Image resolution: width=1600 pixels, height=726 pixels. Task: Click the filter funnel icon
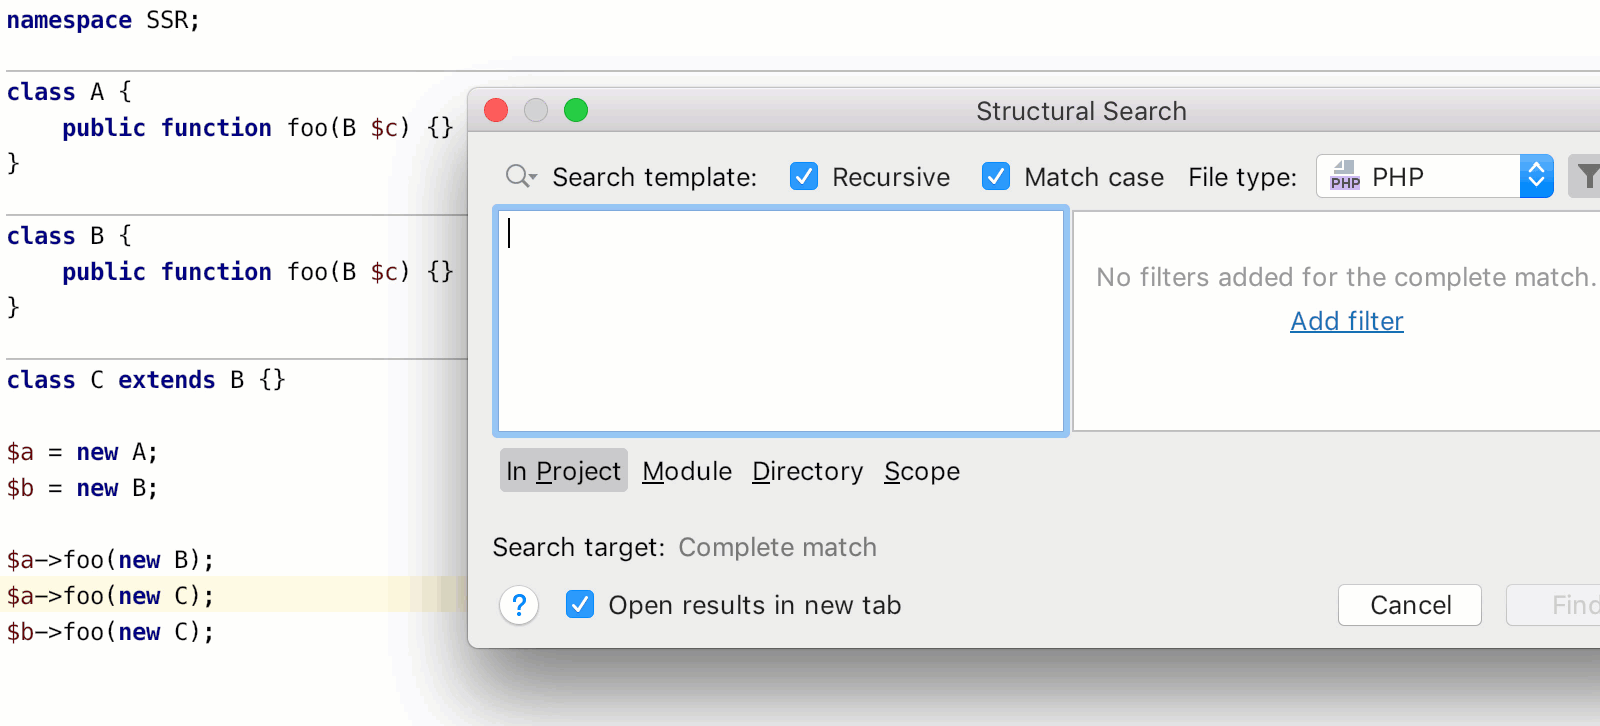(1587, 177)
